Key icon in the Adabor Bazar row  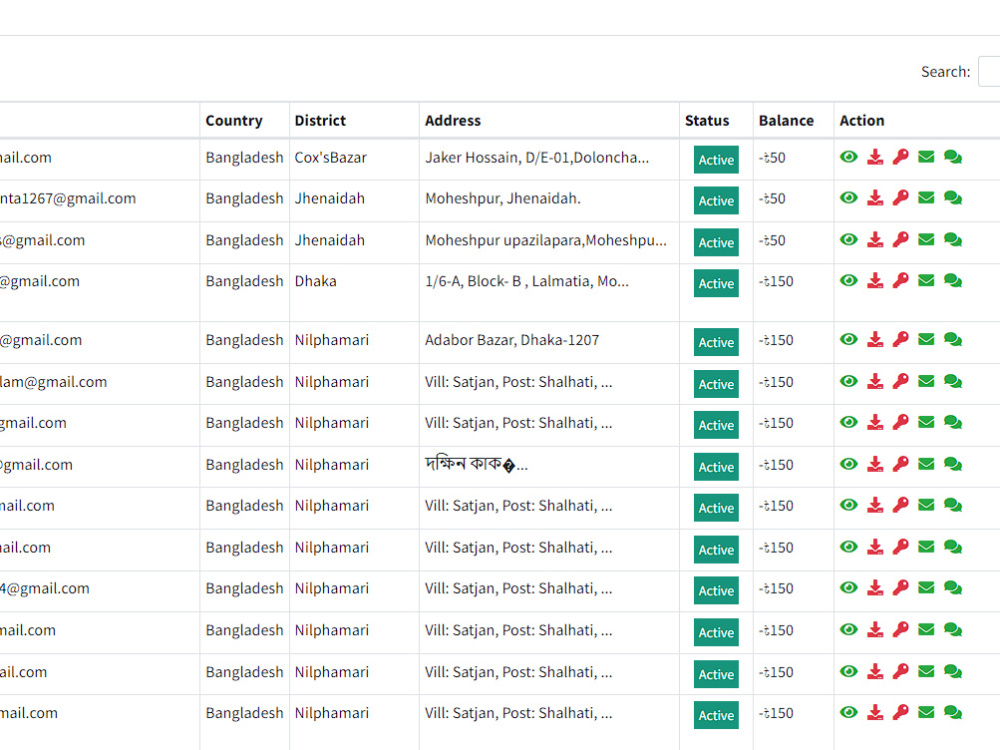901,339
